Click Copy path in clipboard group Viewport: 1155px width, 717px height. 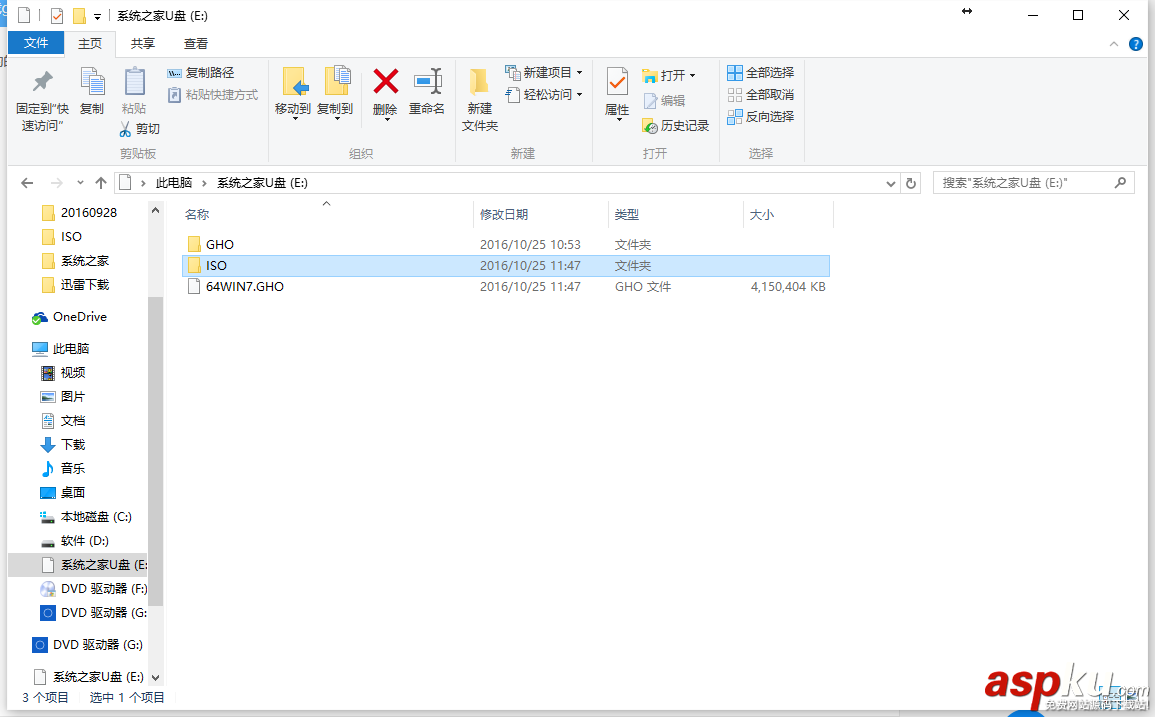(x=200, y=72)
